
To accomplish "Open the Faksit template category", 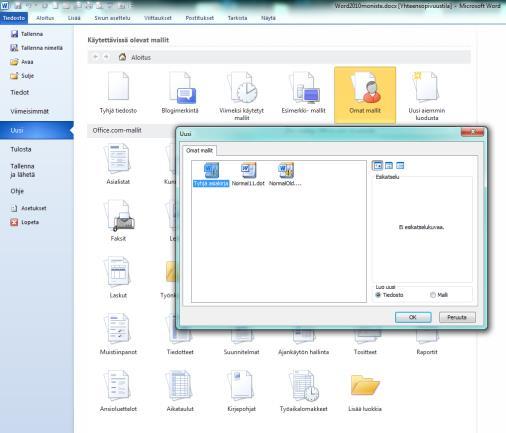I will [x=118, y=221].
